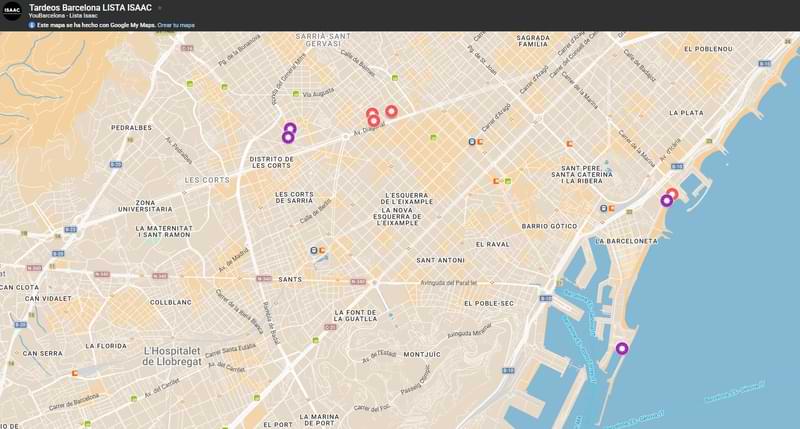The width and height of the screenshot is (800, 429).
Task: Click the LA MARINA DE PORT label
Action: [x=319, y=420]
